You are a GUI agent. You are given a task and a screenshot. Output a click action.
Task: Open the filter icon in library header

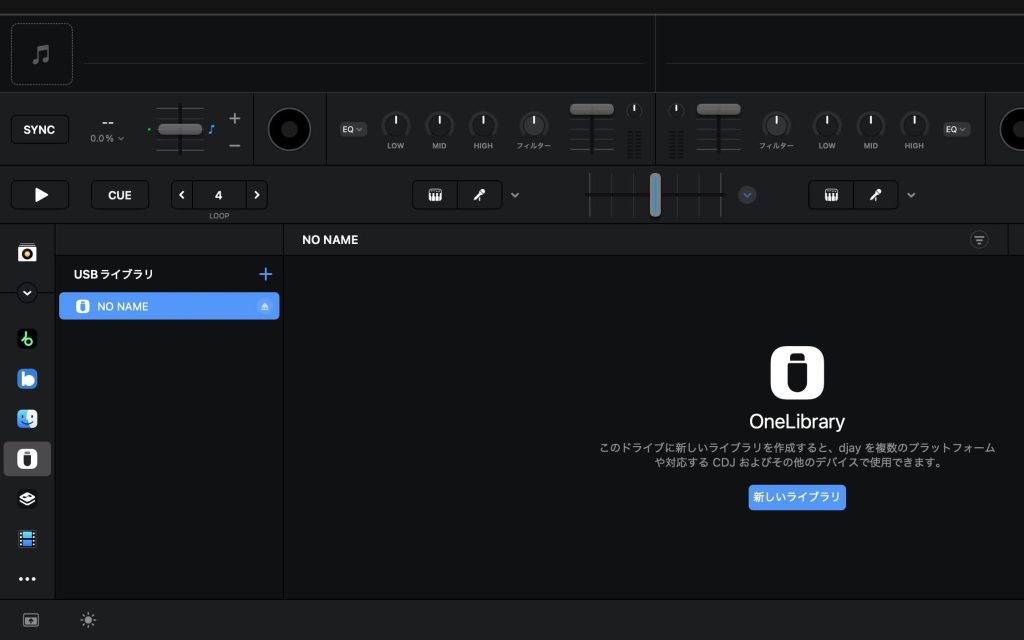click(x=979, y=240)
